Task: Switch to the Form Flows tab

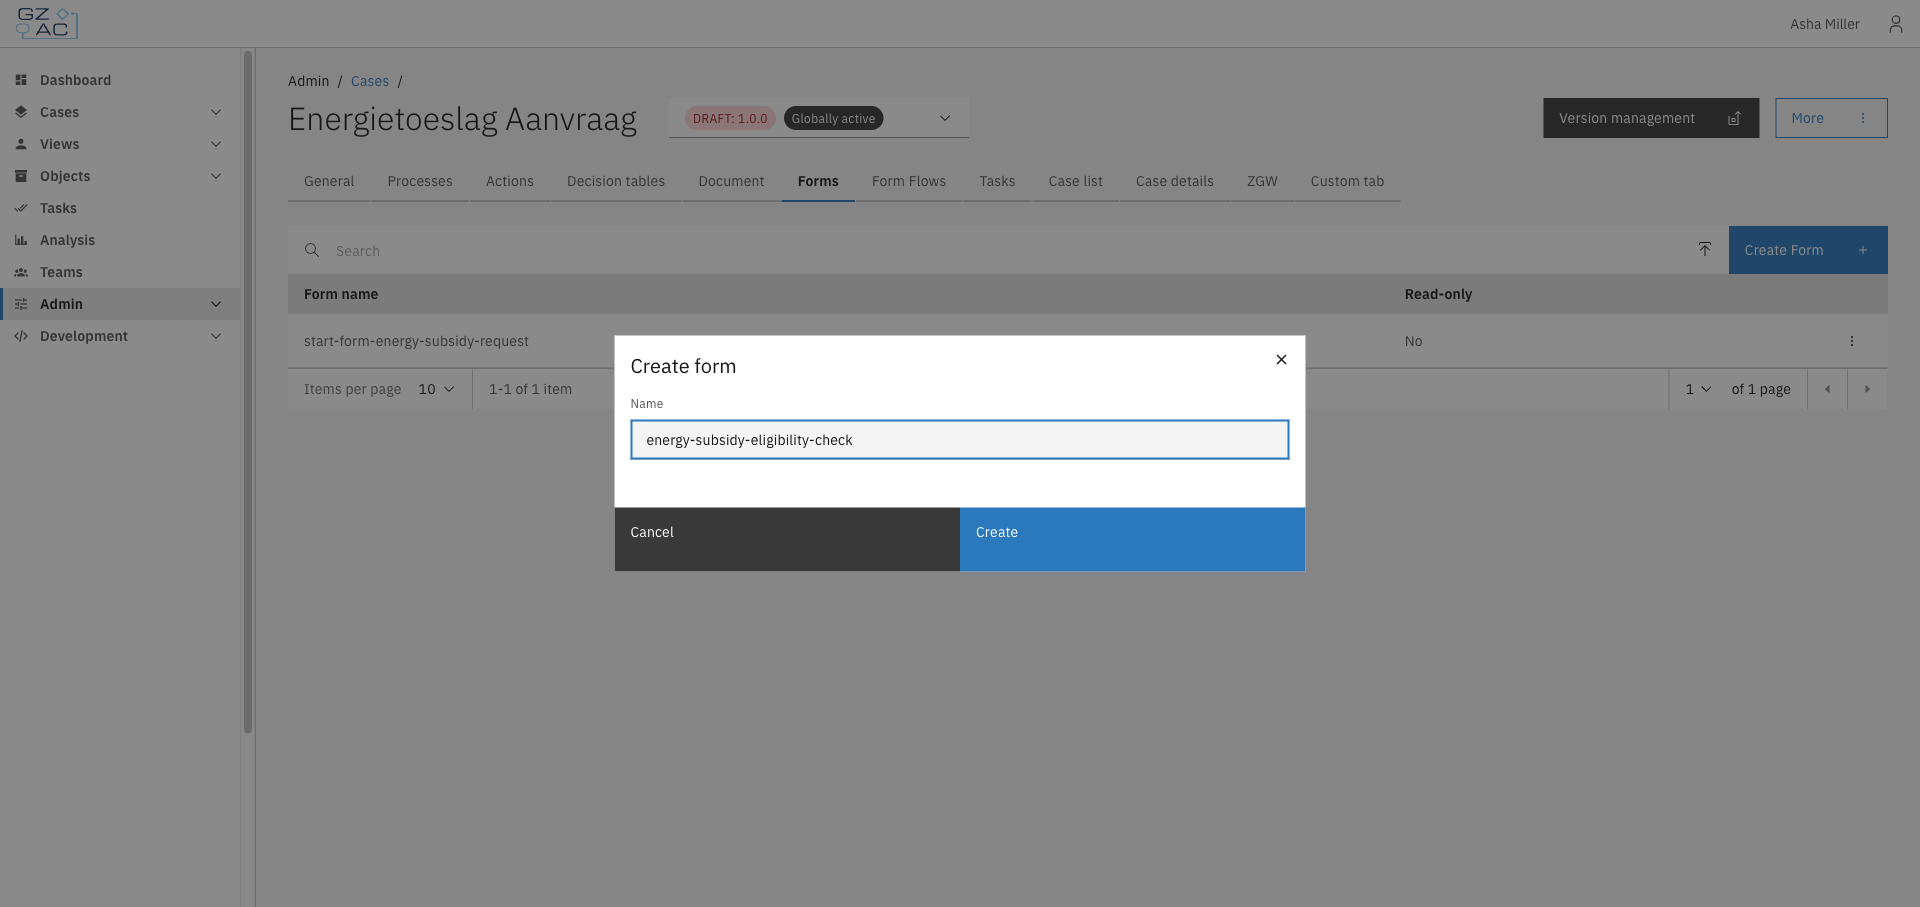Action: tap(909, 181)
